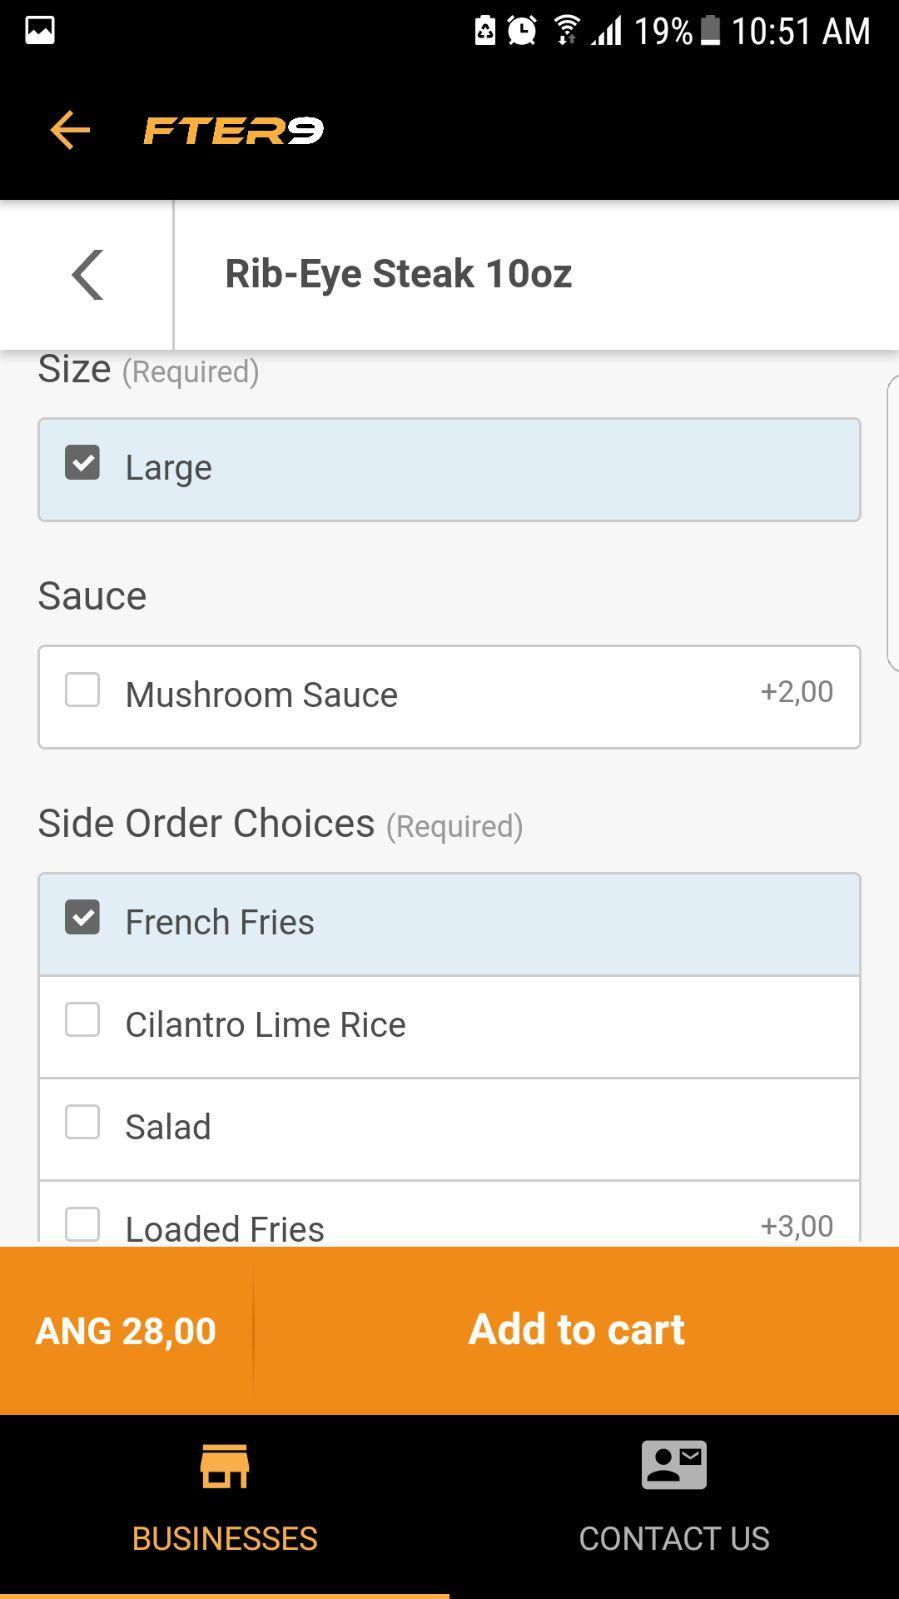Uncheck the French Fries checkbox

pyautogui.click(x=82, y=917)
